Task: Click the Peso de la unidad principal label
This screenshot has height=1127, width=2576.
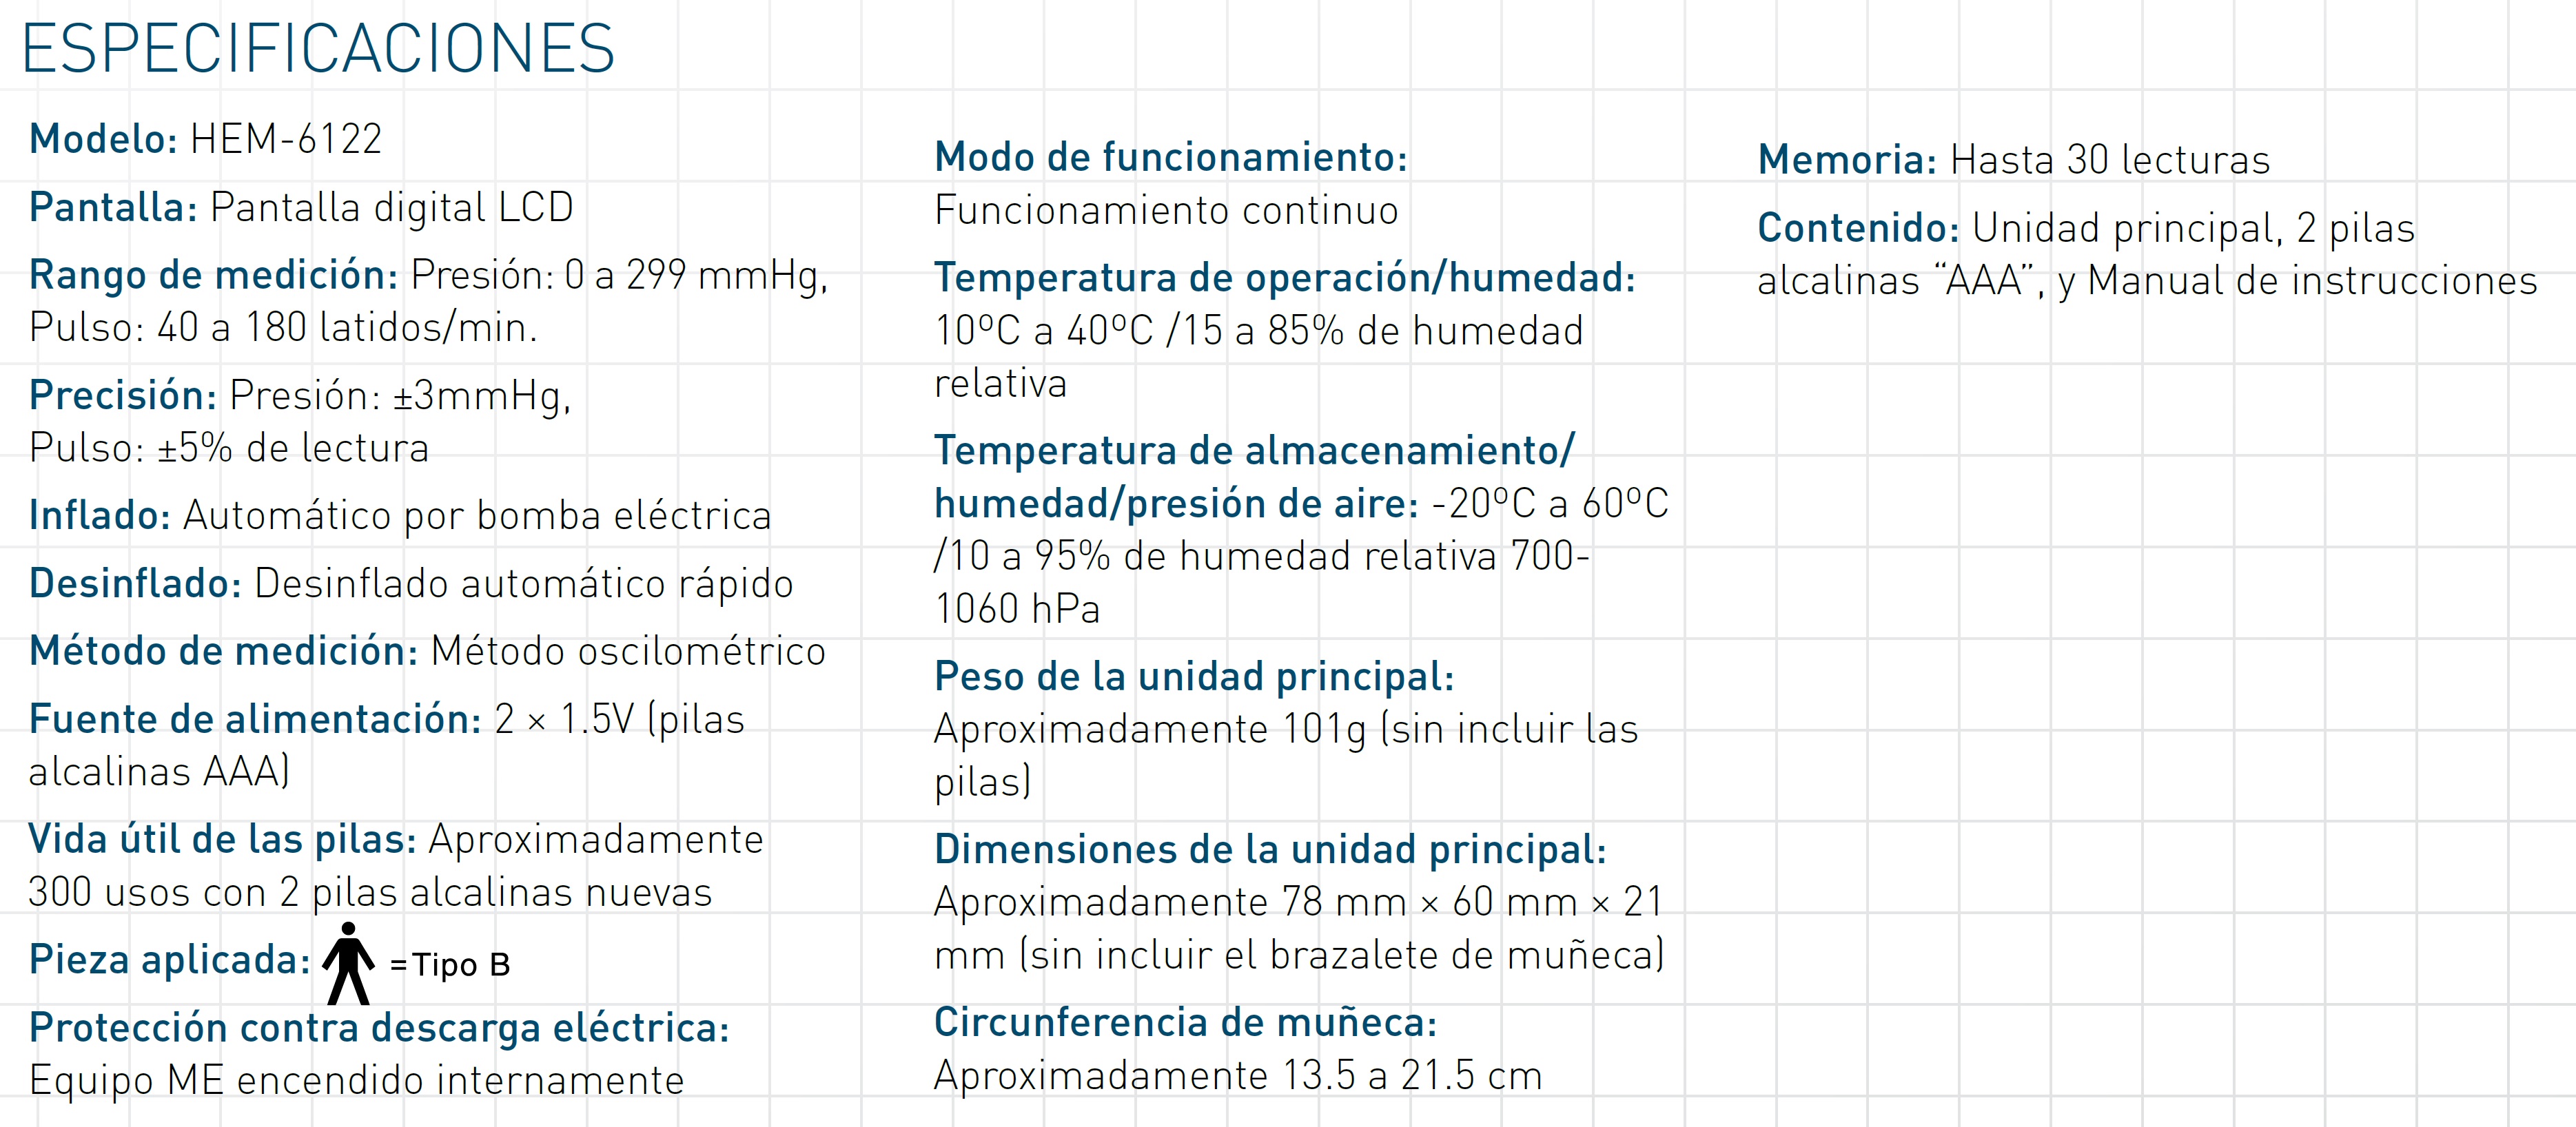Action: (1194, 677)
